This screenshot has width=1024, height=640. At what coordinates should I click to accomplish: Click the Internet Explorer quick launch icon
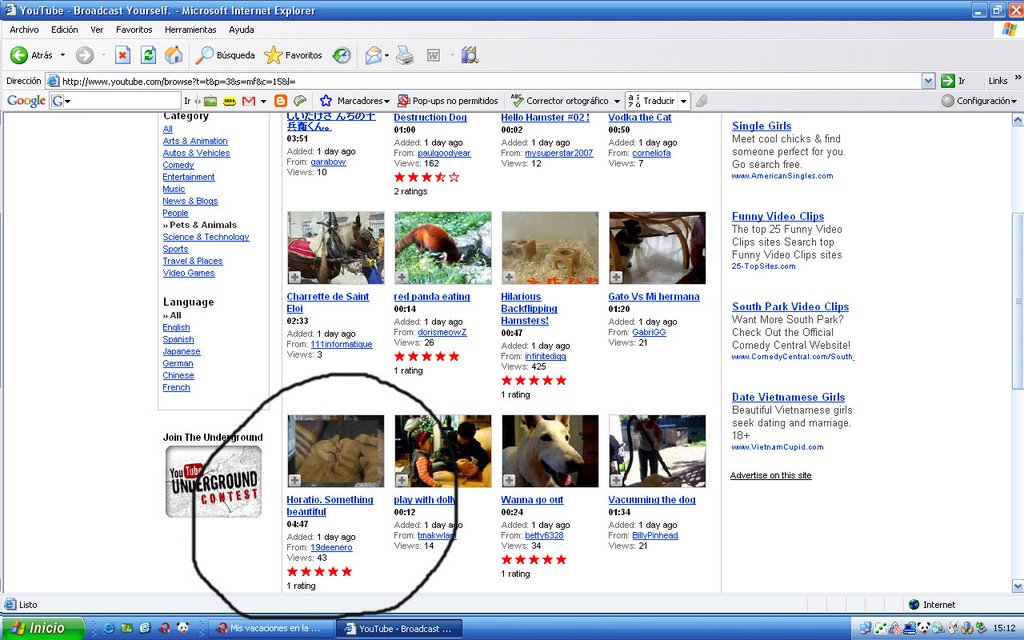click(x=108, y=628)
